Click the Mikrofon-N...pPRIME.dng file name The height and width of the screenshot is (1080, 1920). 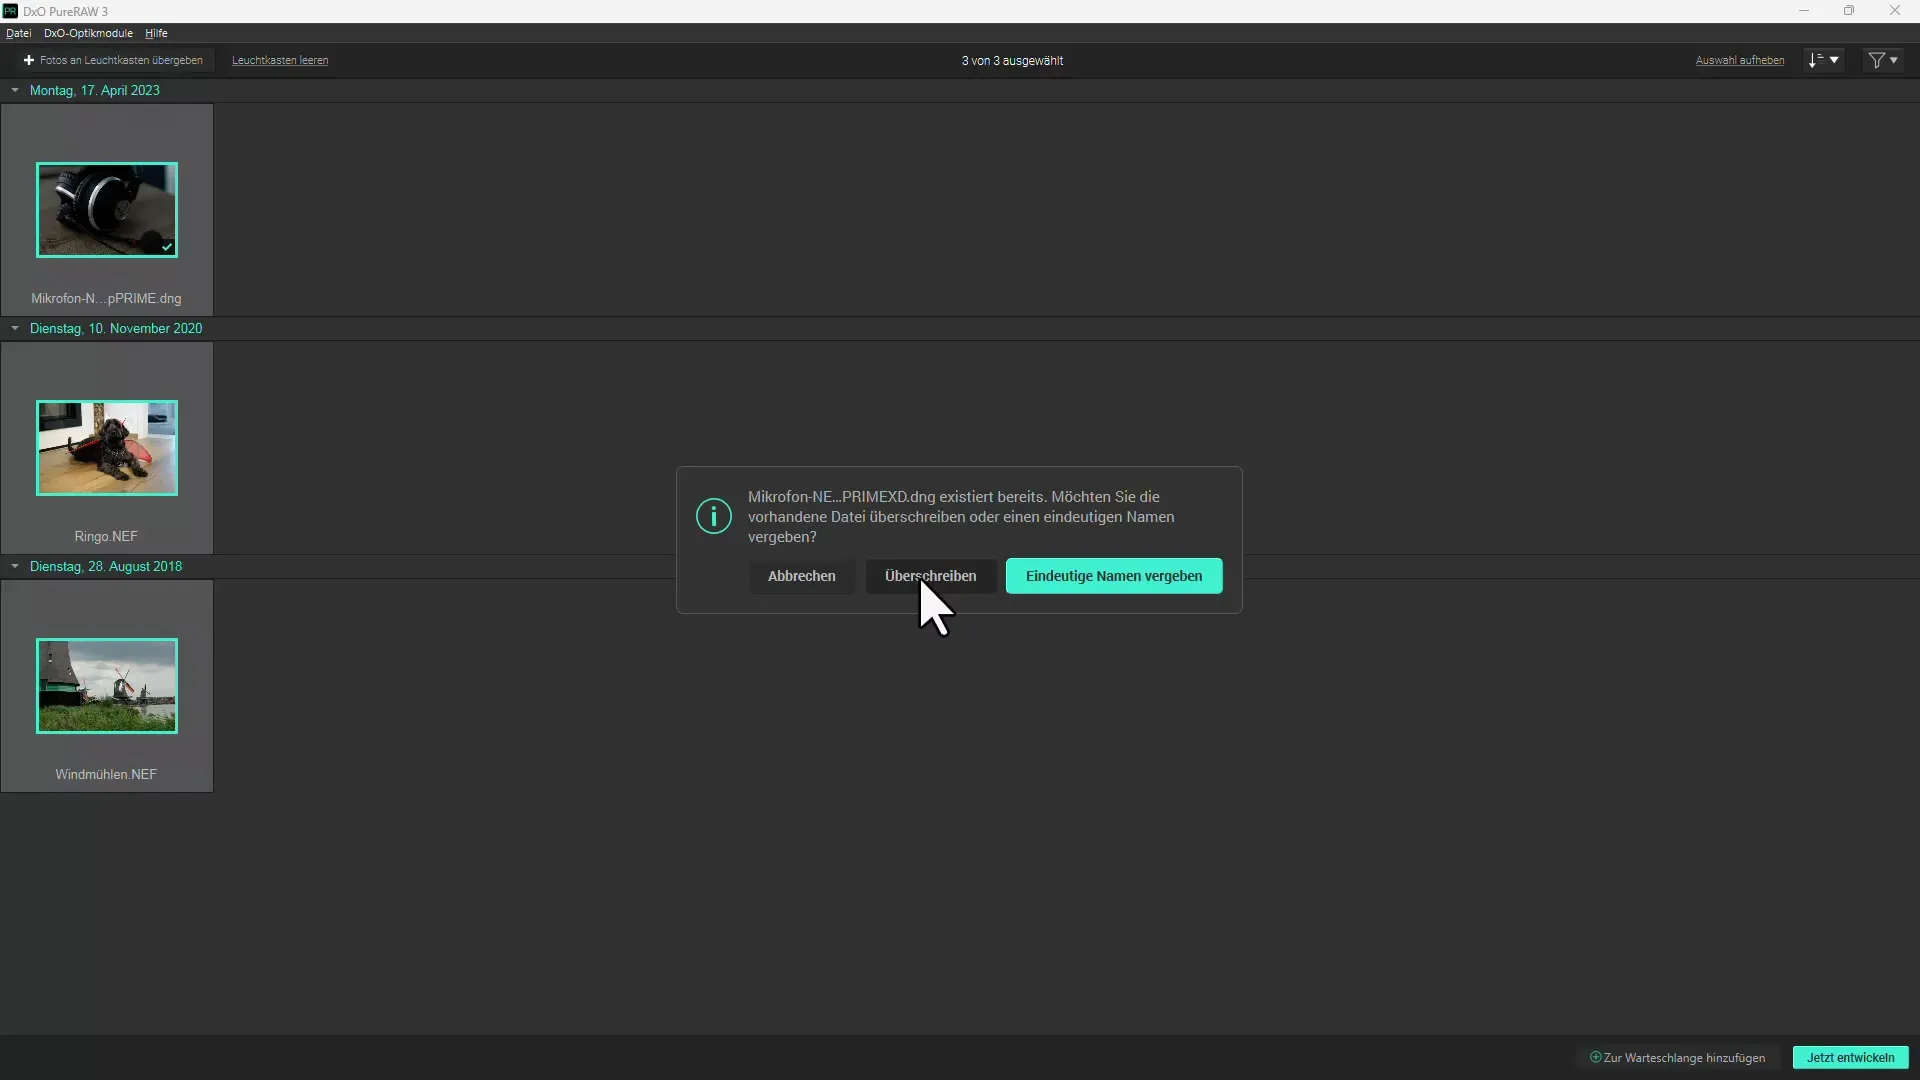tap(106, 299)
